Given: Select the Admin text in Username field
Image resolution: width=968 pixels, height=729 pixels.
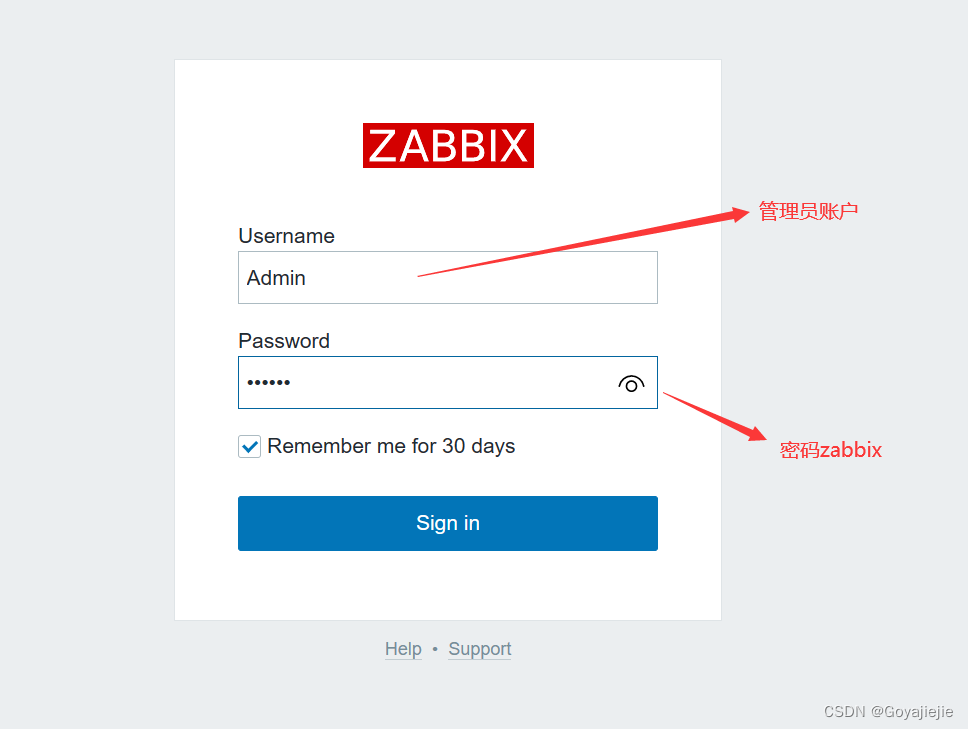Looking at the screenshot, I should pyautogui.click(x=275, y=278).
